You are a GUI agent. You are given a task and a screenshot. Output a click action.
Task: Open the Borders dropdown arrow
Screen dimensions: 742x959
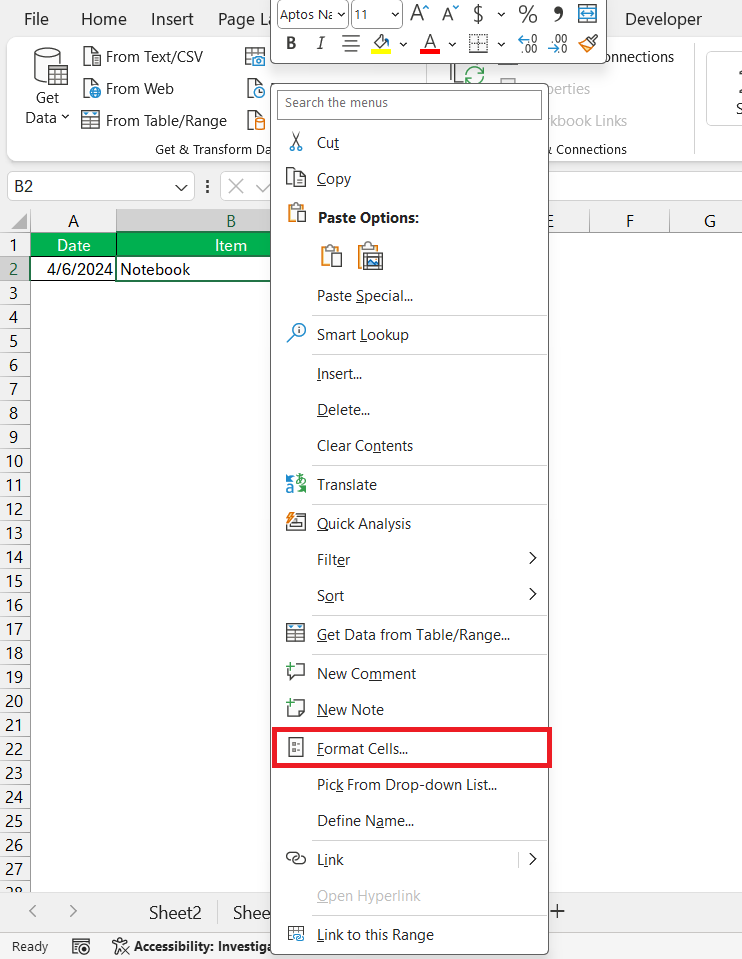pyautogui.click(x=501, y=44)
